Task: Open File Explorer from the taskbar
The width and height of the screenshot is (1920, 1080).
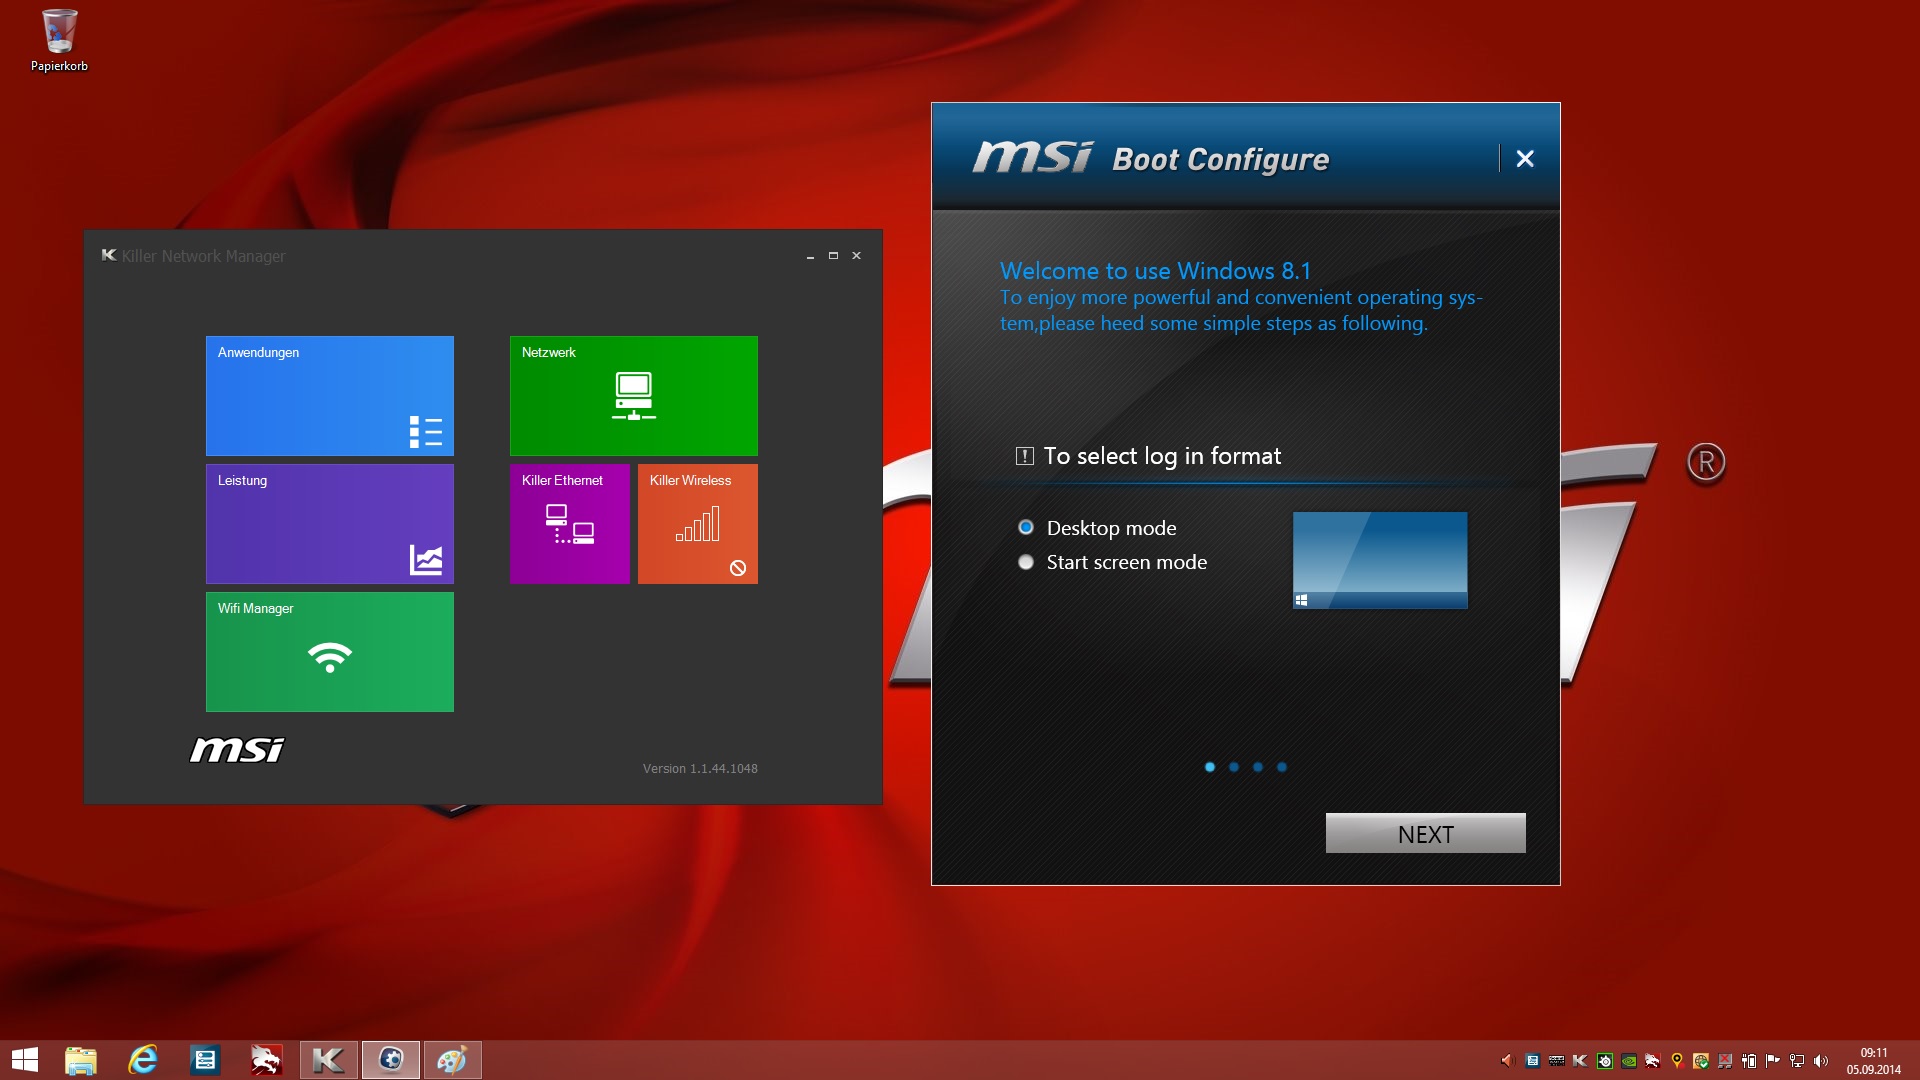Action: [x=81, y=1060]
